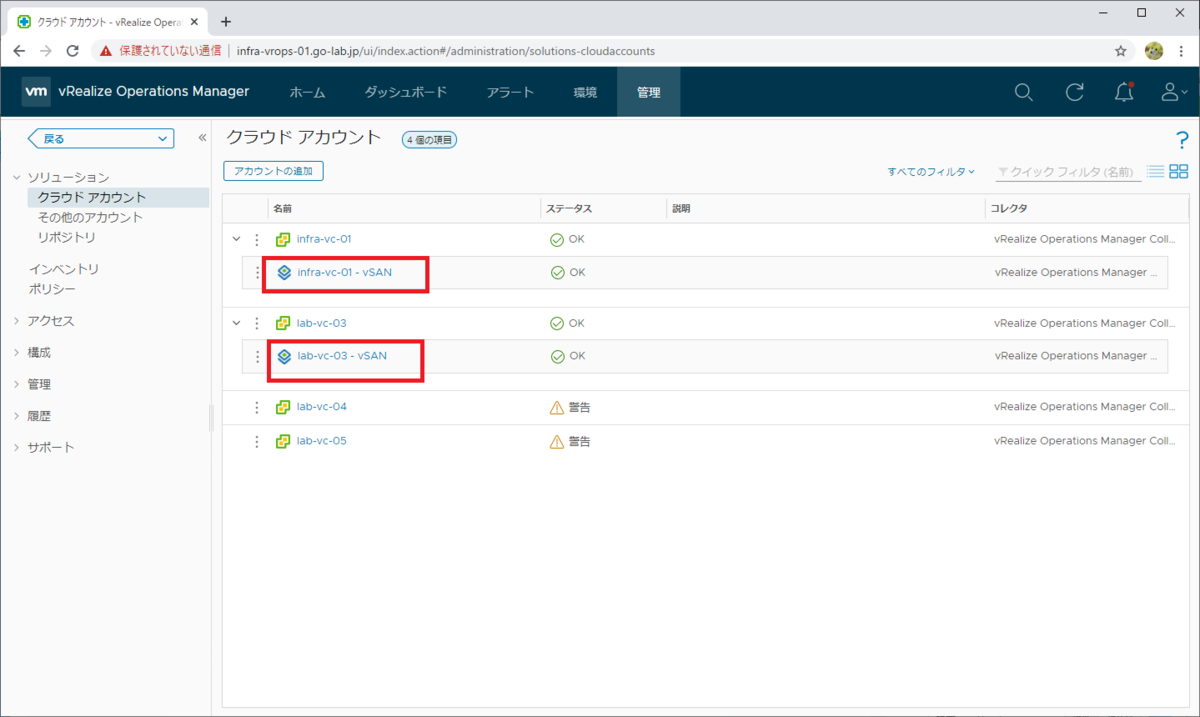Click the アカウントの追加 button
This screenshot has height=717, width=1200.
click(x=272, y=170)
